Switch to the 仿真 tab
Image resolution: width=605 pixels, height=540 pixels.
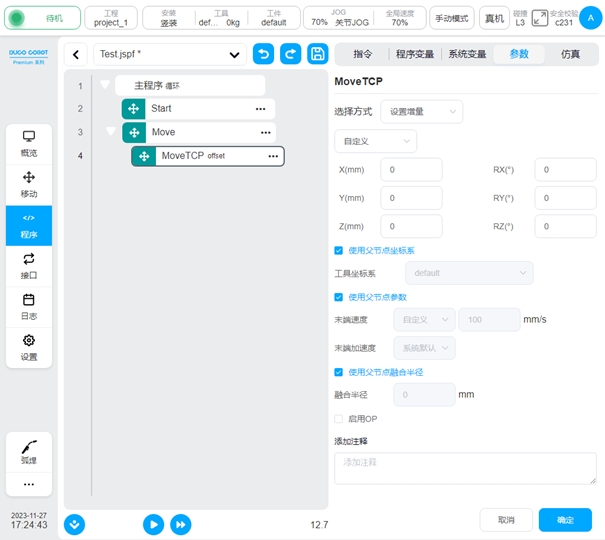(570, 54)
